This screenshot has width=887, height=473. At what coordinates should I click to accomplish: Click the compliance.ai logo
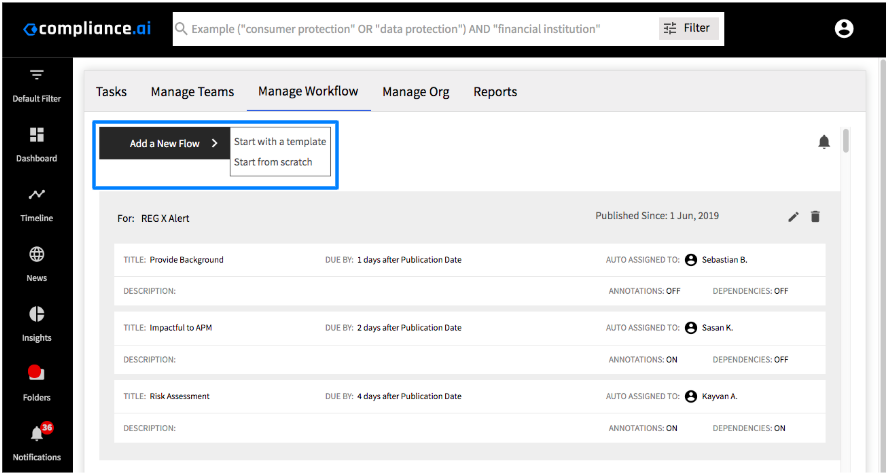click(87, 29)
